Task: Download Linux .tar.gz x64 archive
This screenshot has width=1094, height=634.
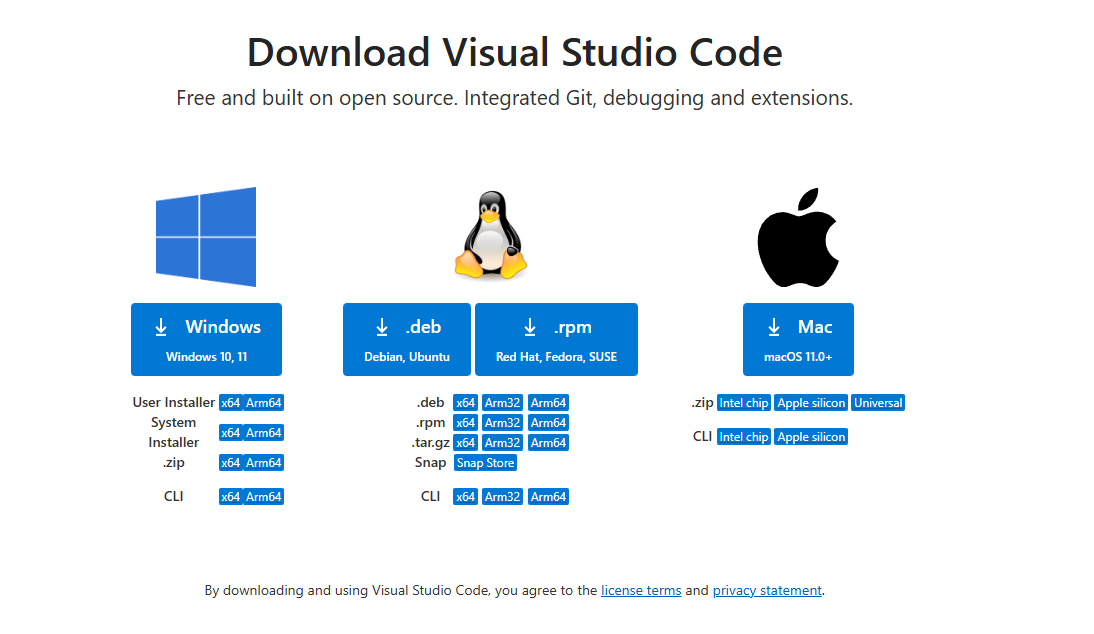Action: pos(465,443)
